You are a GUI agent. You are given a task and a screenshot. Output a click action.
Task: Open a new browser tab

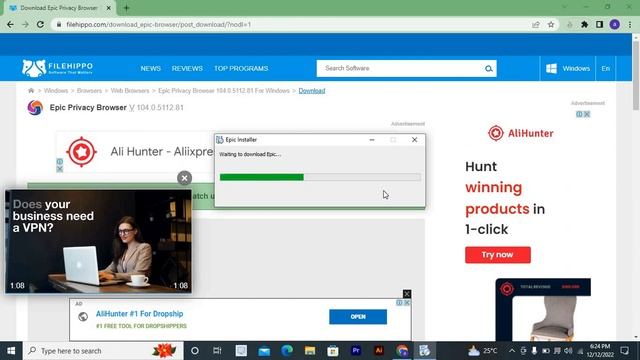click(x=127, y=8)
